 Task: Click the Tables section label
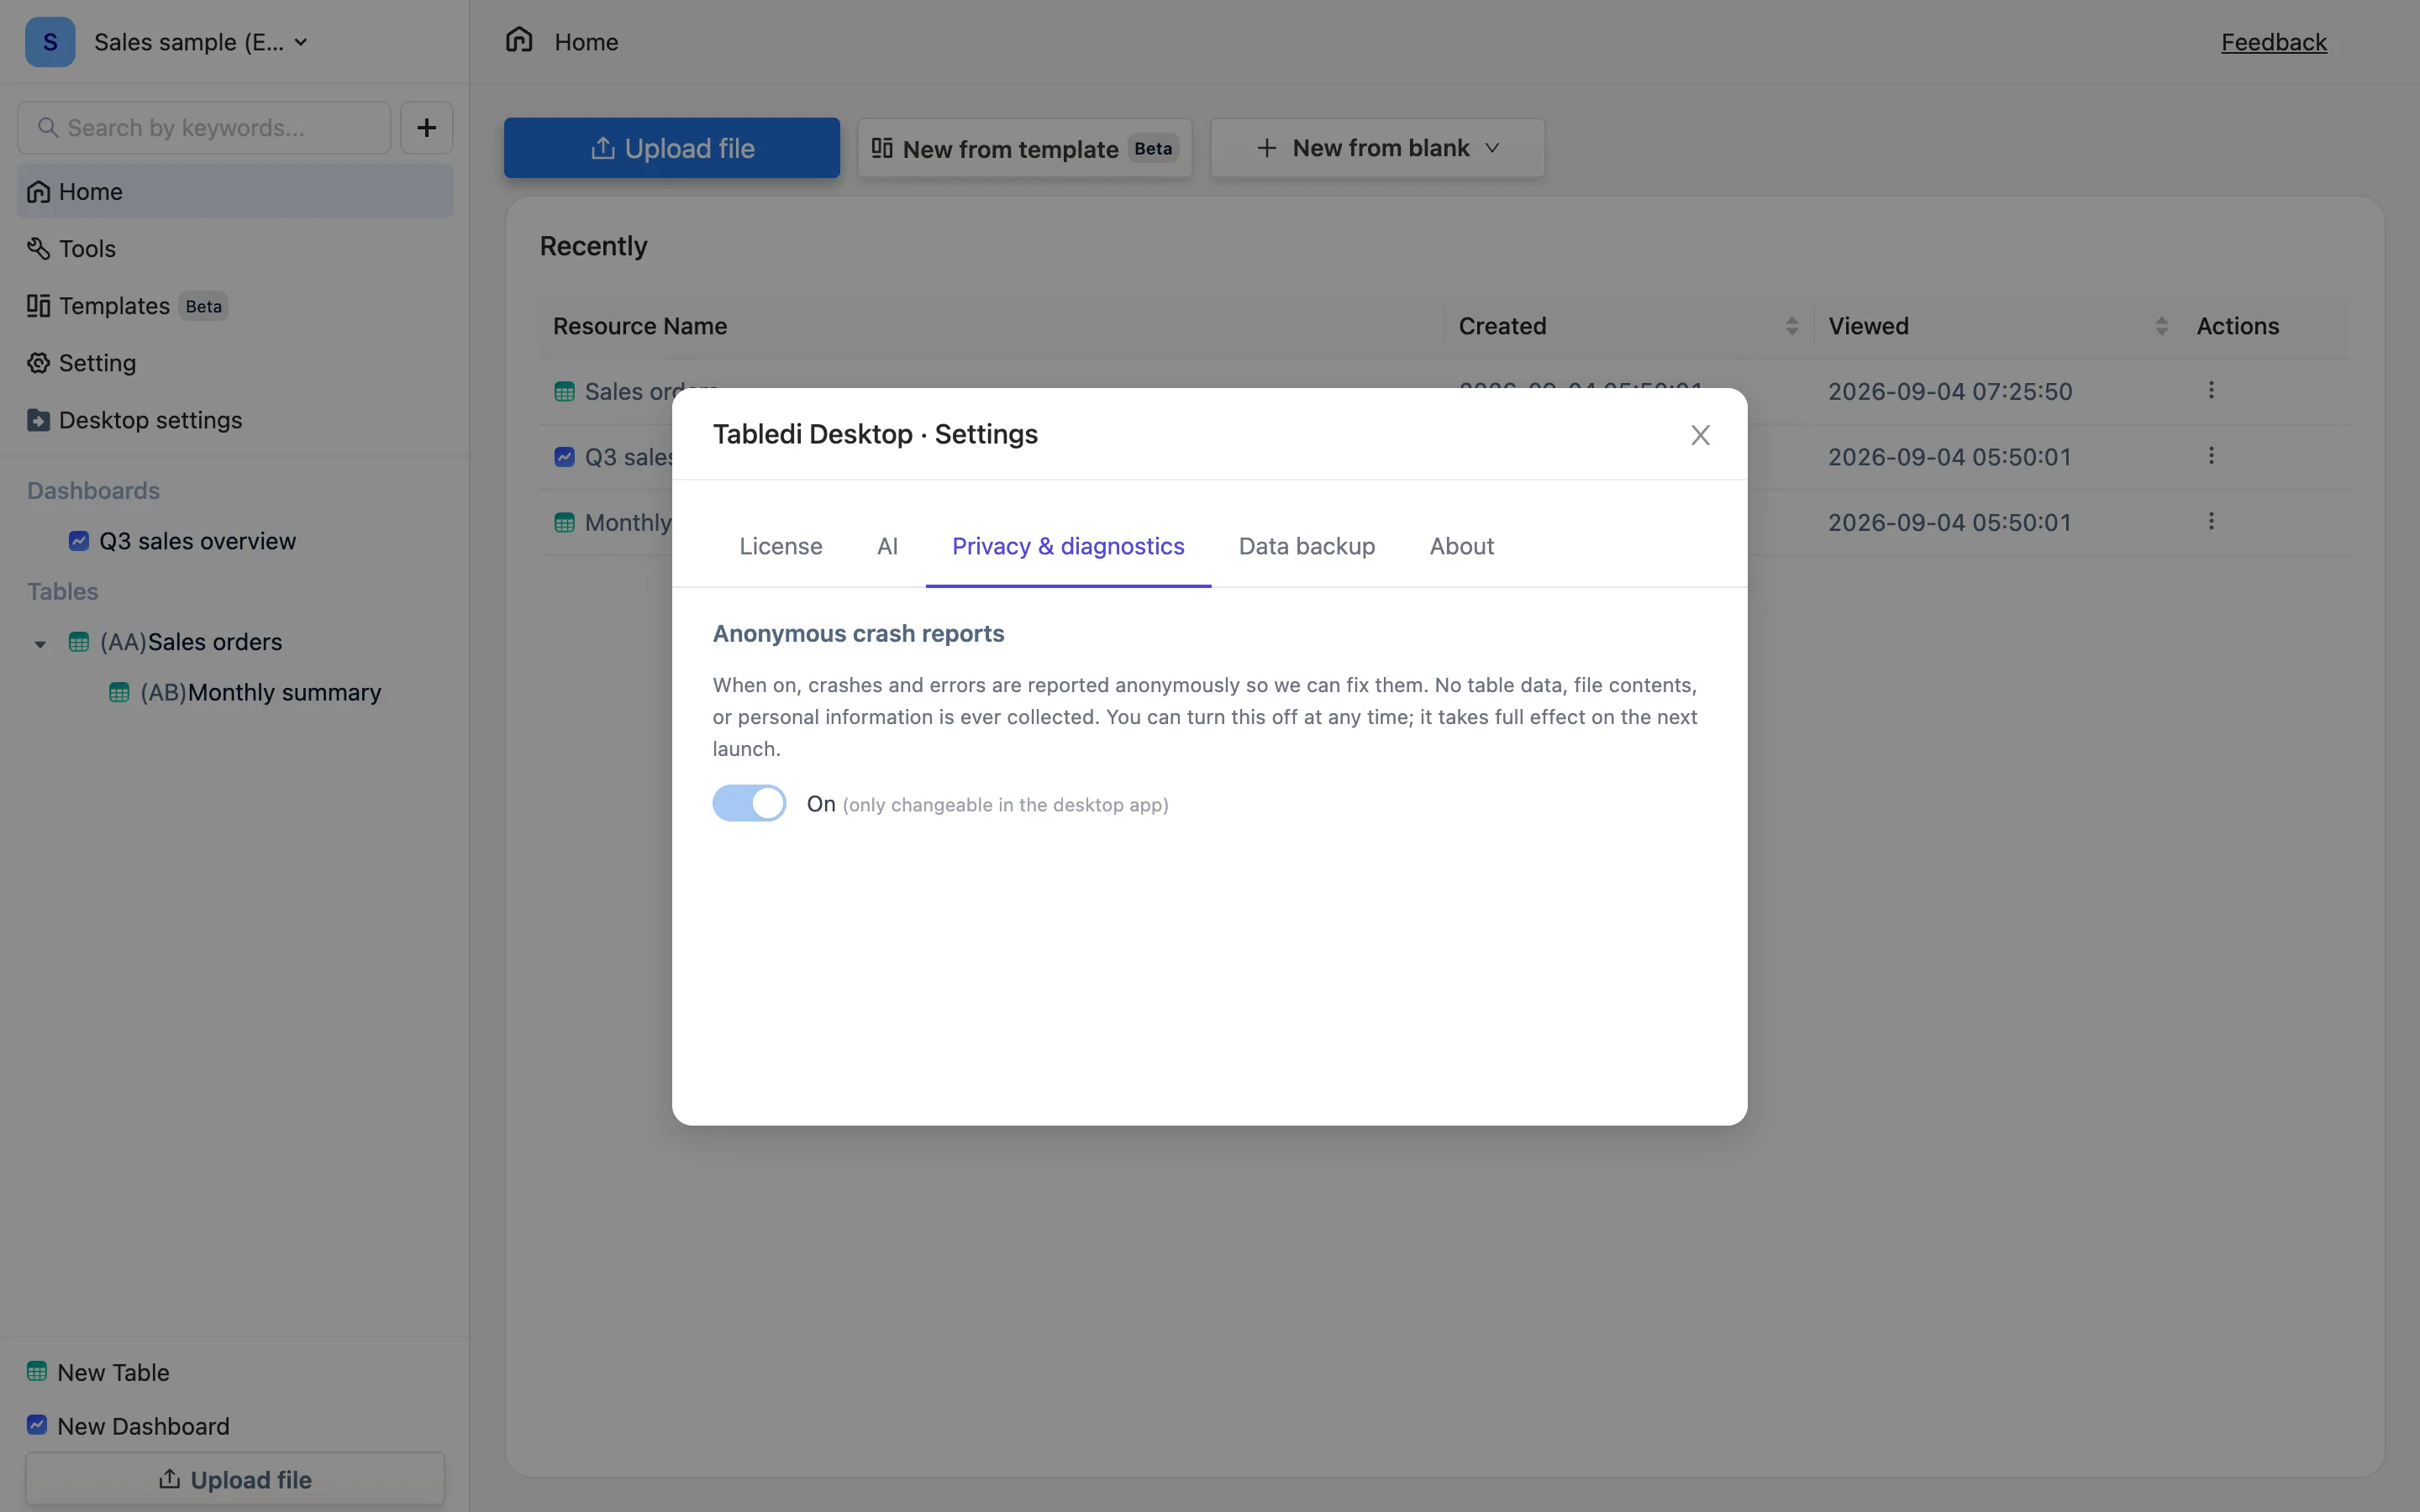(x=62, y=592)
